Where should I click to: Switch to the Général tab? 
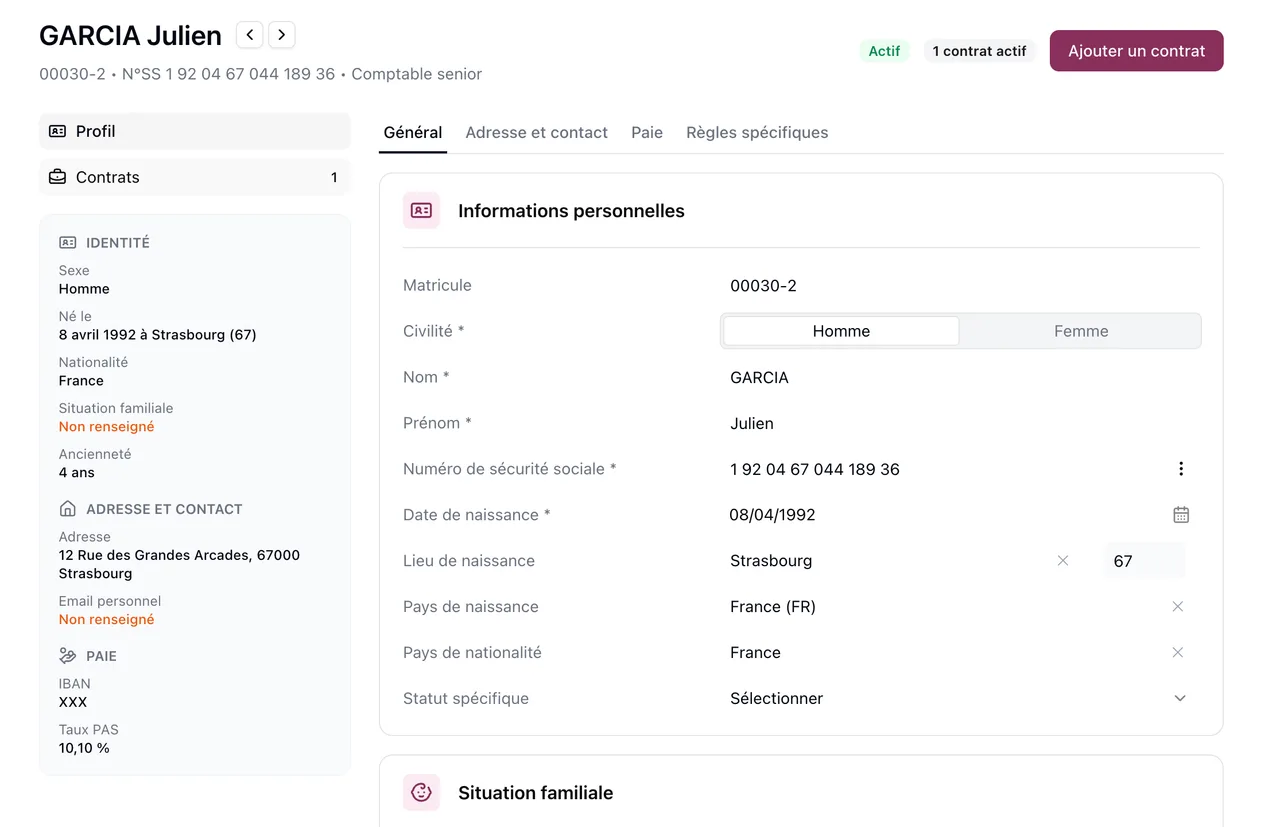(413, 133)
